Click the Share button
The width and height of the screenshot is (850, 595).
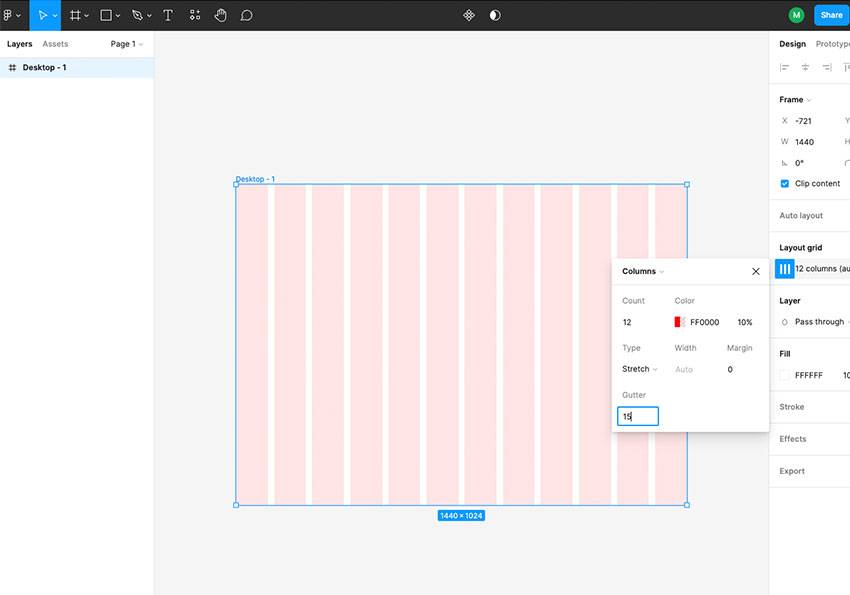pyautogui.click(x=831, y=15)
